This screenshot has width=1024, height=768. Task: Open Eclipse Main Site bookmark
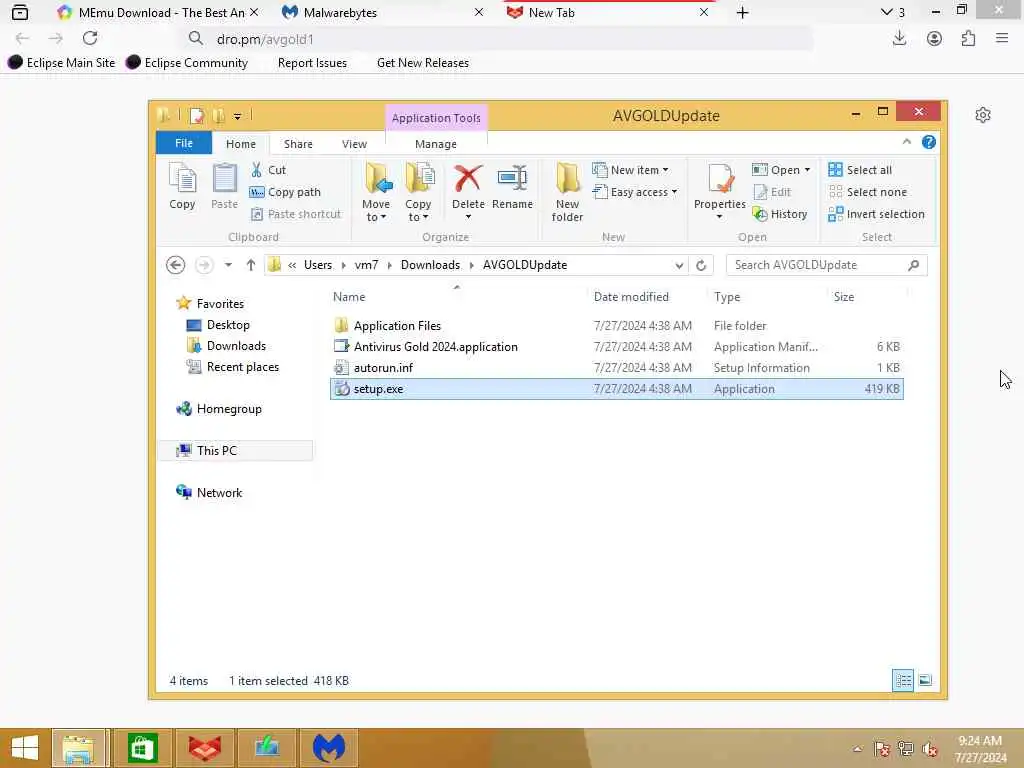(61, 63)
